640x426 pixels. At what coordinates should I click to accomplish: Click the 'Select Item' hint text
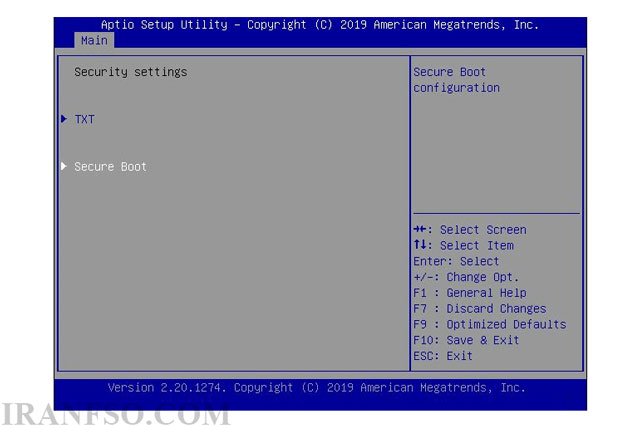coord(477,246)
